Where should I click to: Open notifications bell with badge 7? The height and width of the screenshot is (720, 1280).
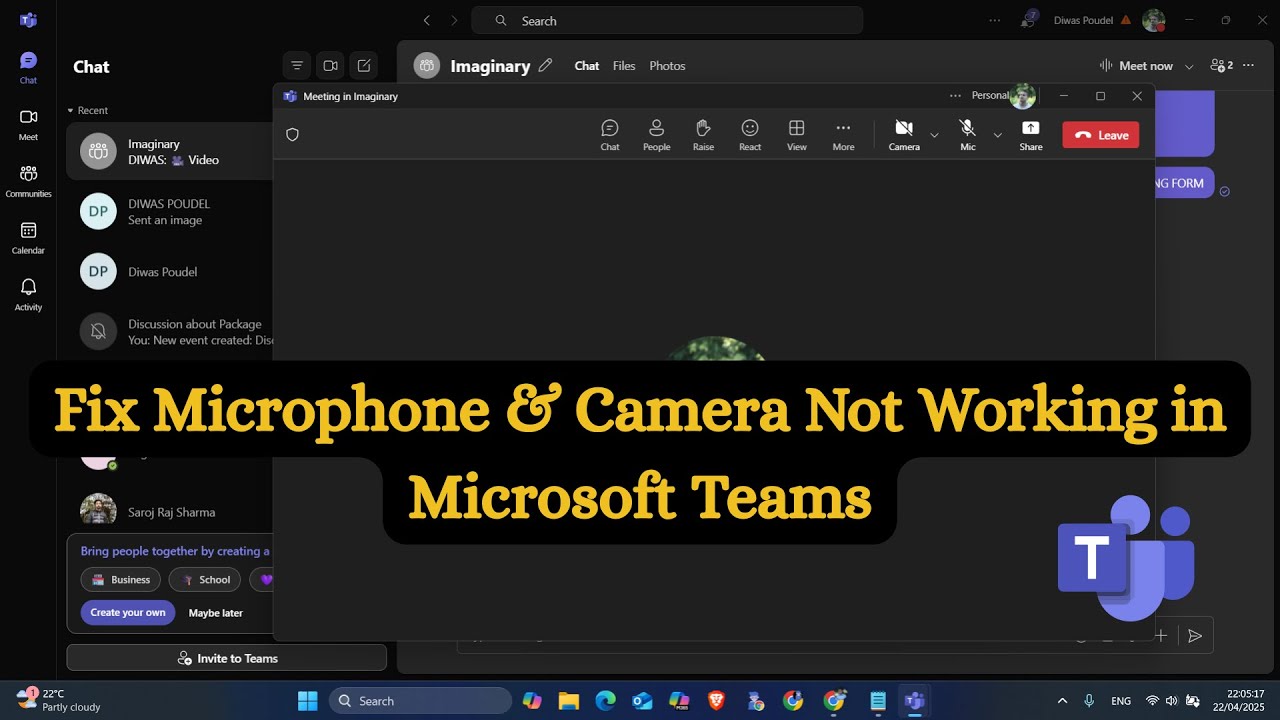pos(1028,19)
